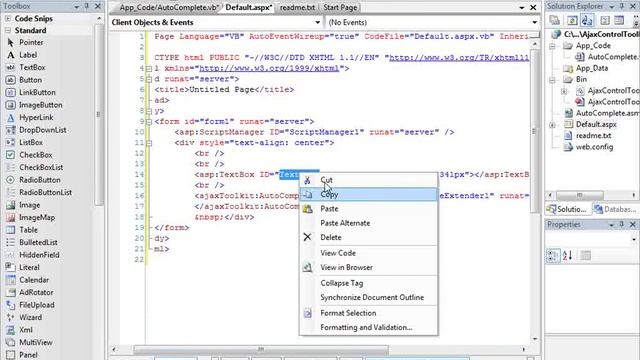The image size is (640, 360).
Task: Click the Alphabetical sort button in Properties
Action: [568, 256]
